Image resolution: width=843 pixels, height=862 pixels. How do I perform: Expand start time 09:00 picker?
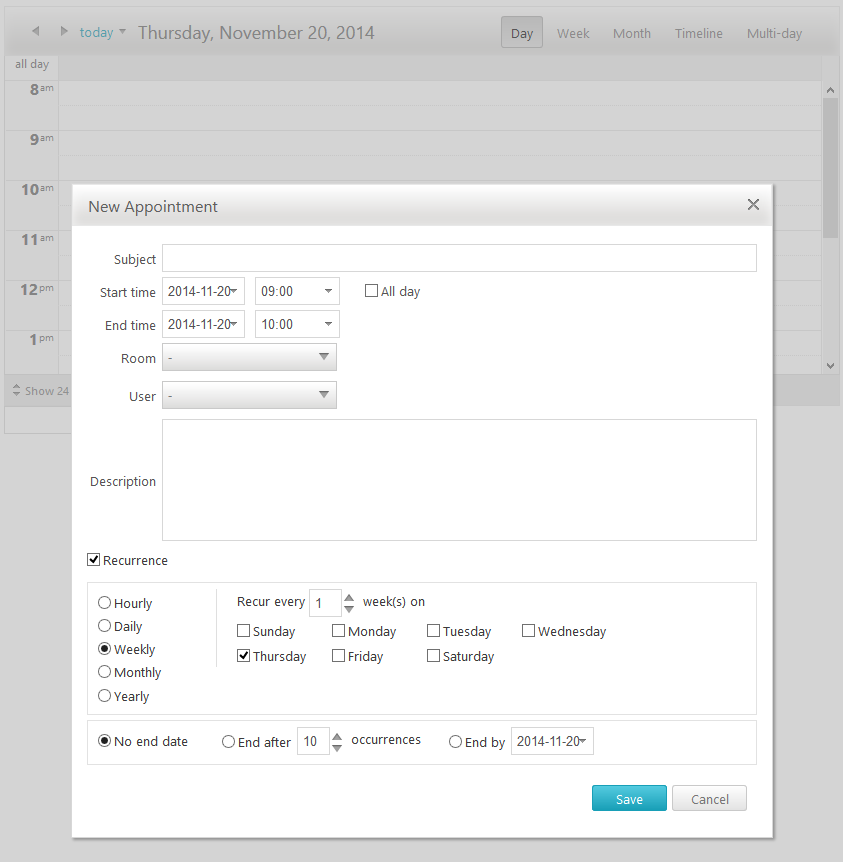coord(328,291)
